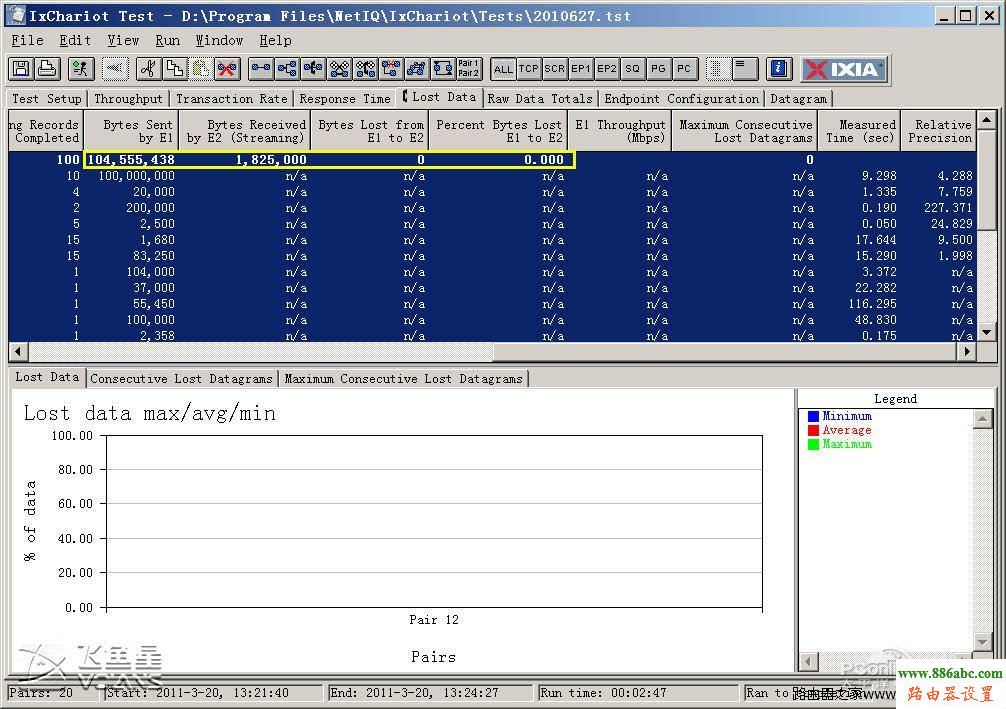Open the Window menu
Viewport: 1006px width, 709px height.
tap(219, 40)
